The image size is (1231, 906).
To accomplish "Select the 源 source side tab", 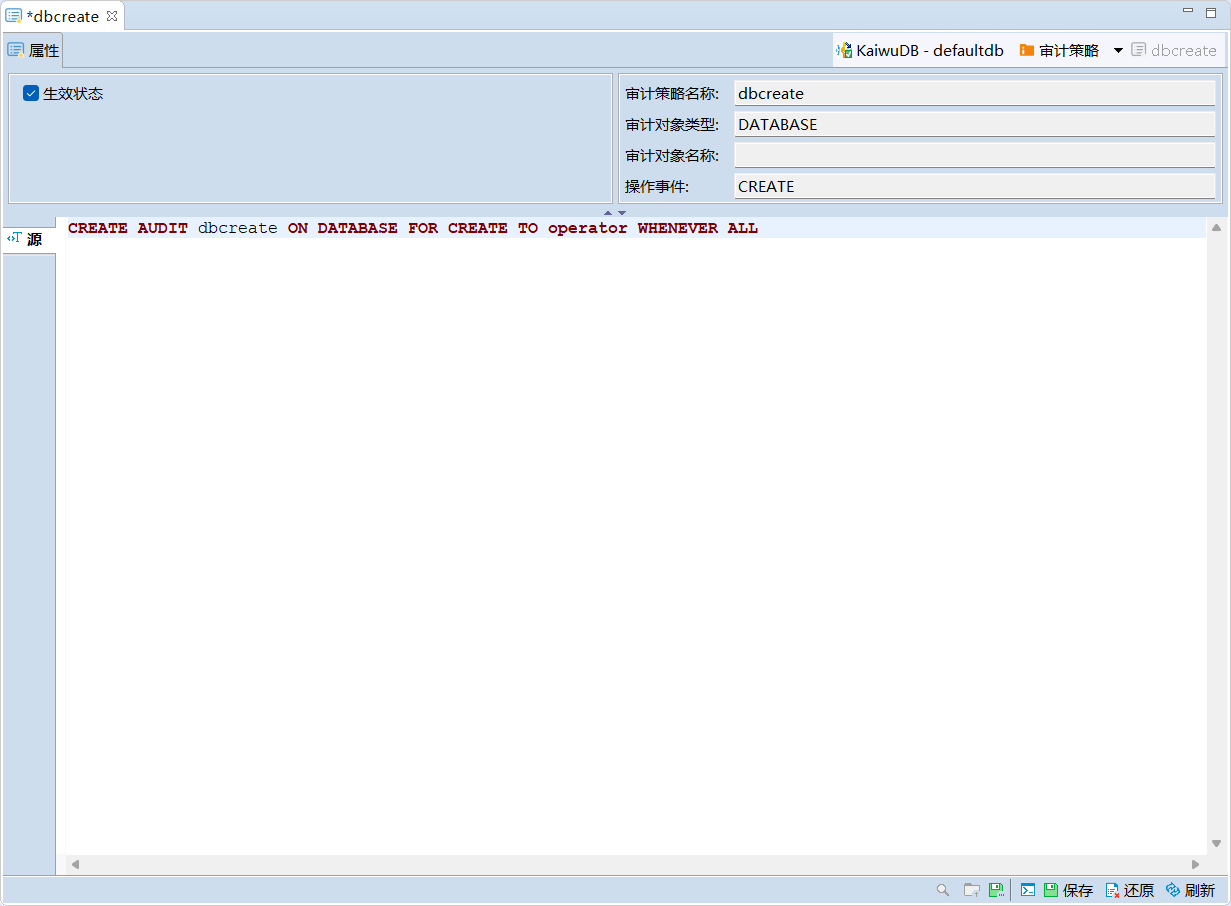I will point(27,239).
